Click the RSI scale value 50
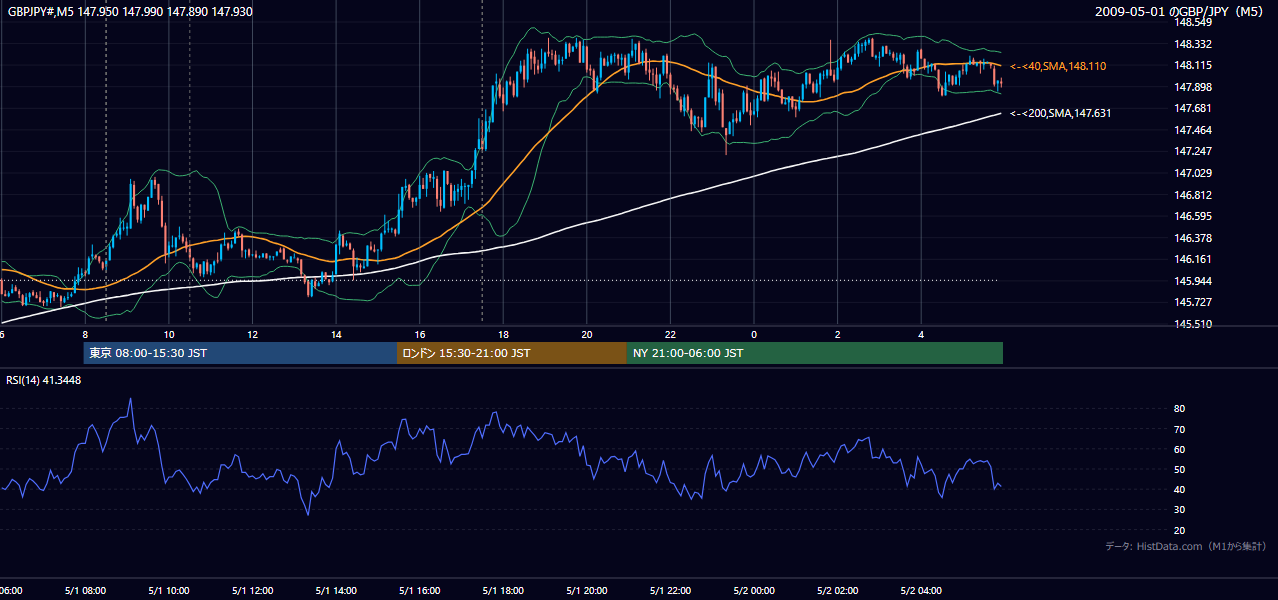 1180,469
